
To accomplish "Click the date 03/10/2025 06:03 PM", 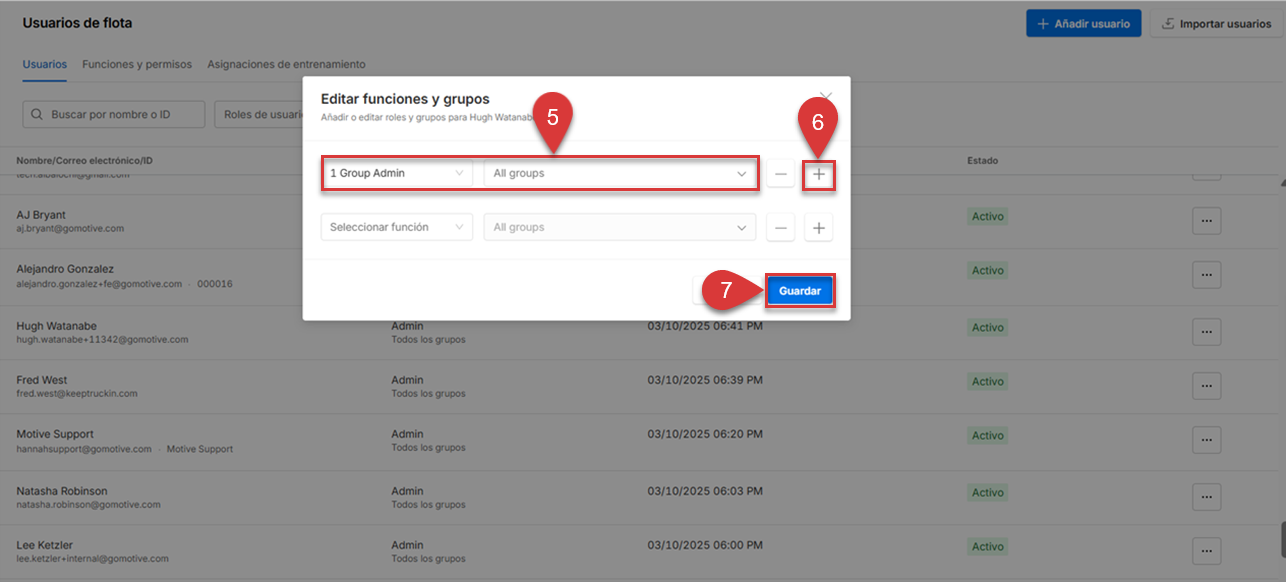I will pos(705,491).
